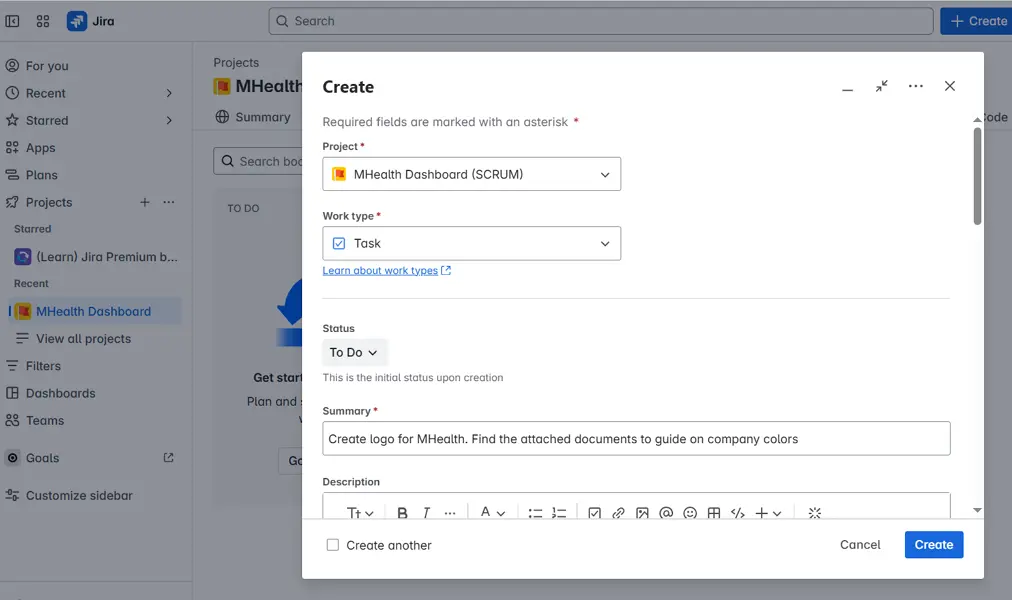The width and height of the screenshot is (1012, 600).
Task: Mention someone with the @ icon
Action: pyautogui.click(x=666, y=513)
